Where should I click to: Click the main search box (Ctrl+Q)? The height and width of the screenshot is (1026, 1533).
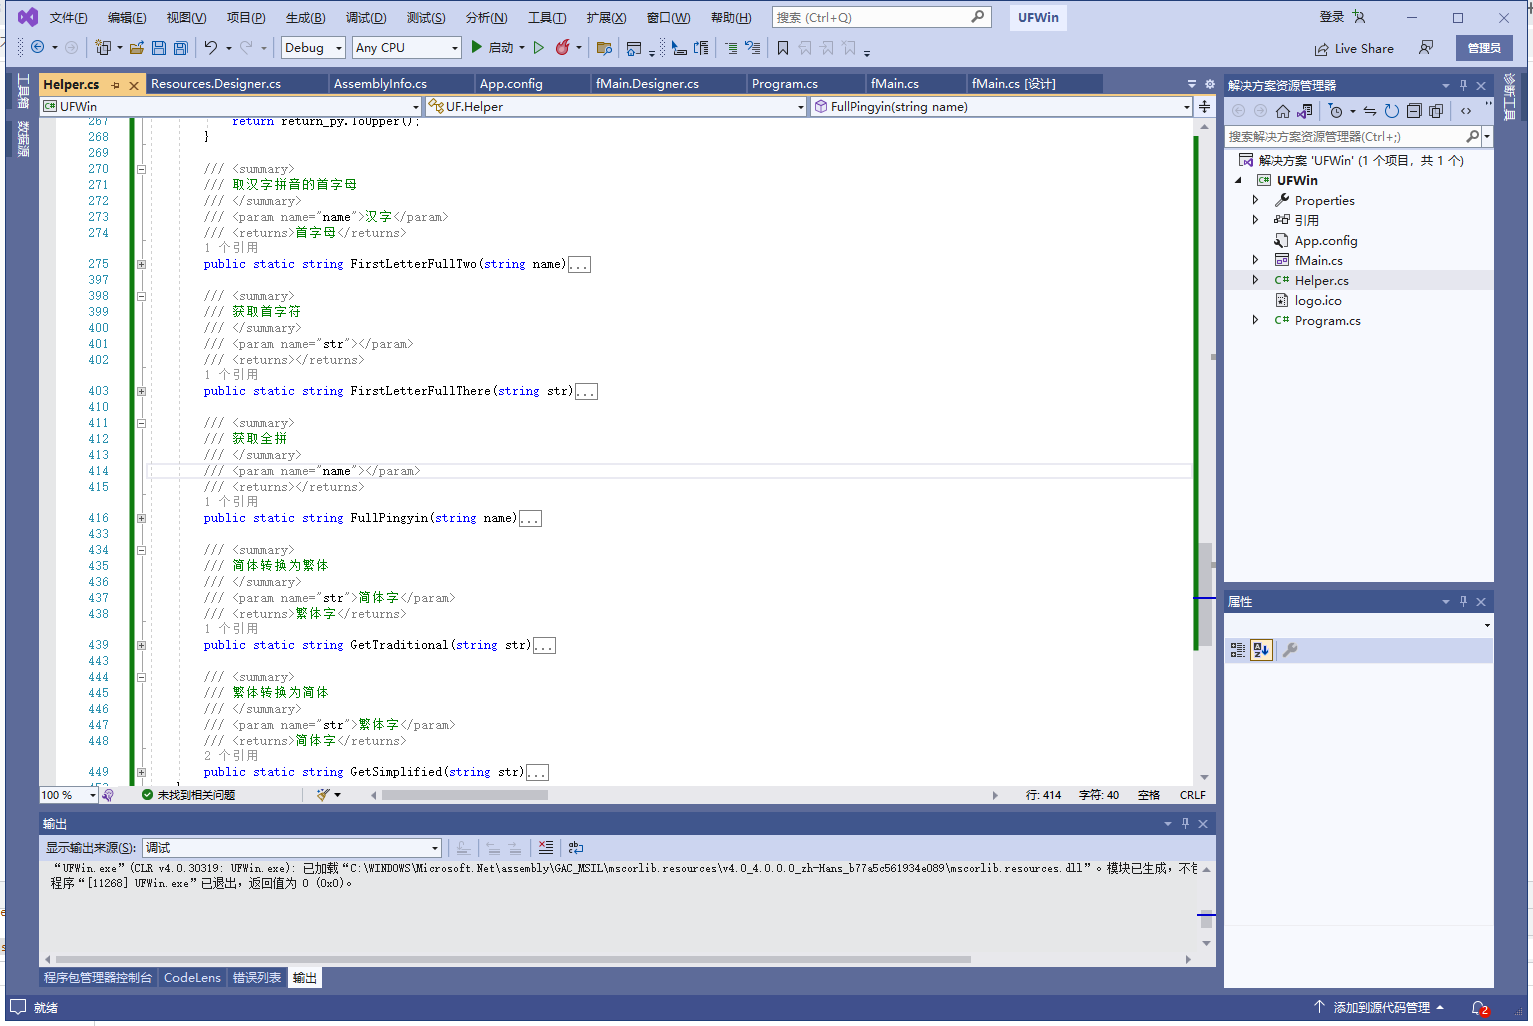881,17
